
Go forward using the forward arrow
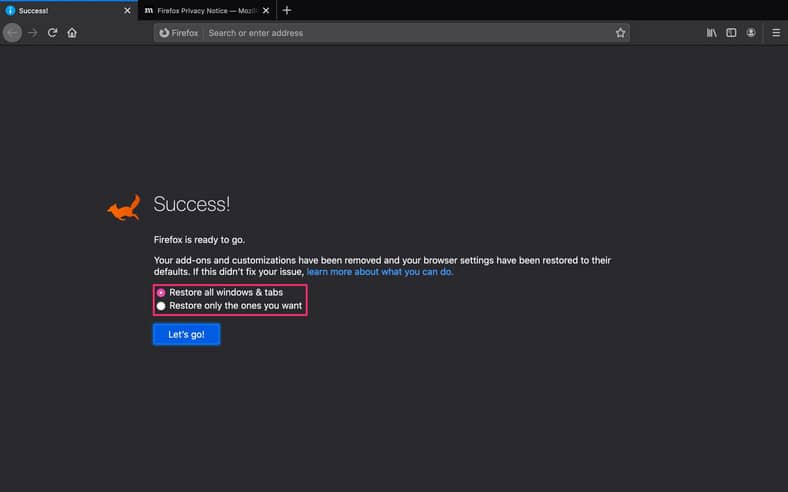click(x=33, y=33)
